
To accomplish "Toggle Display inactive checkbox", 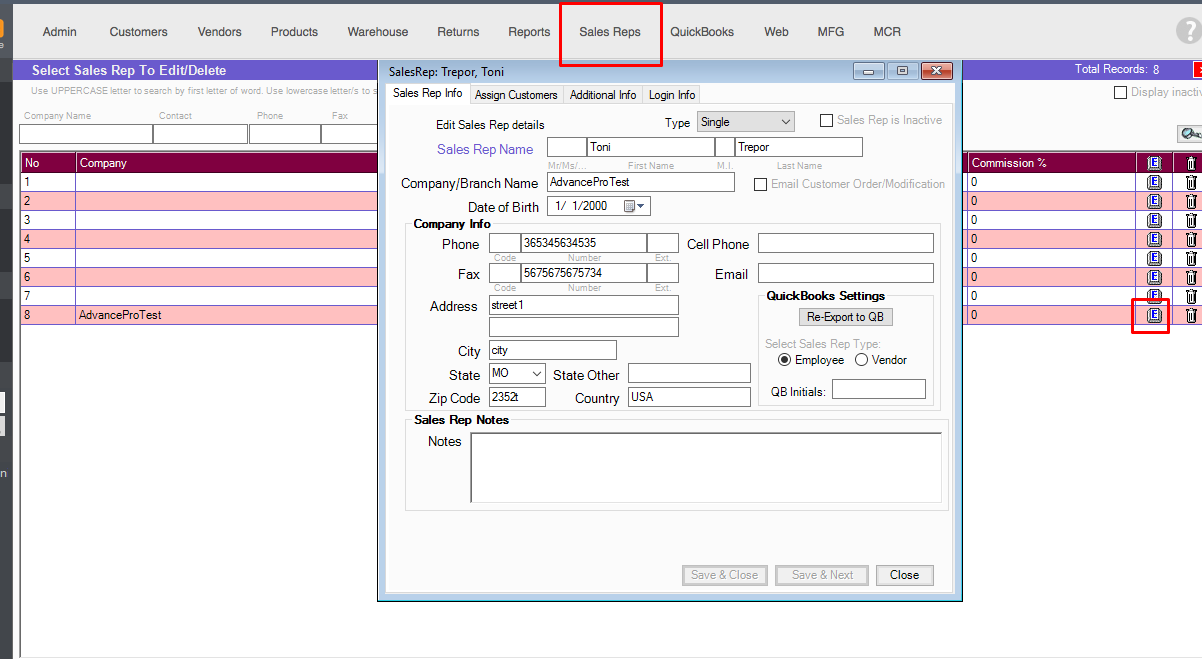I will [1120, 93].
